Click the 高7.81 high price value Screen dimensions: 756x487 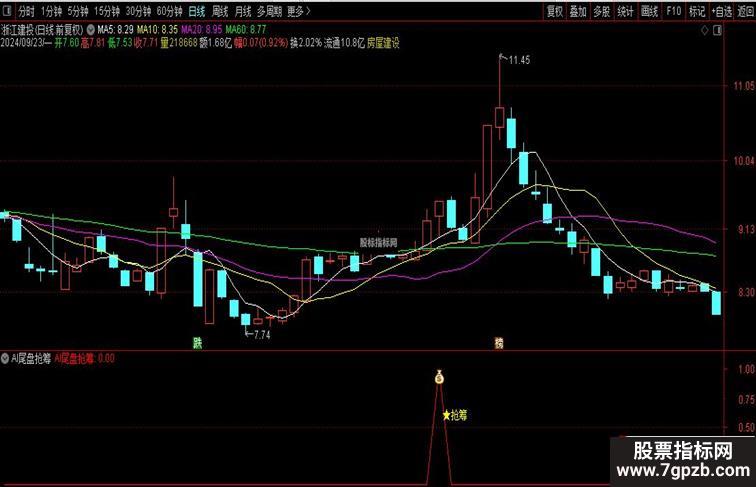pos(93,43)
